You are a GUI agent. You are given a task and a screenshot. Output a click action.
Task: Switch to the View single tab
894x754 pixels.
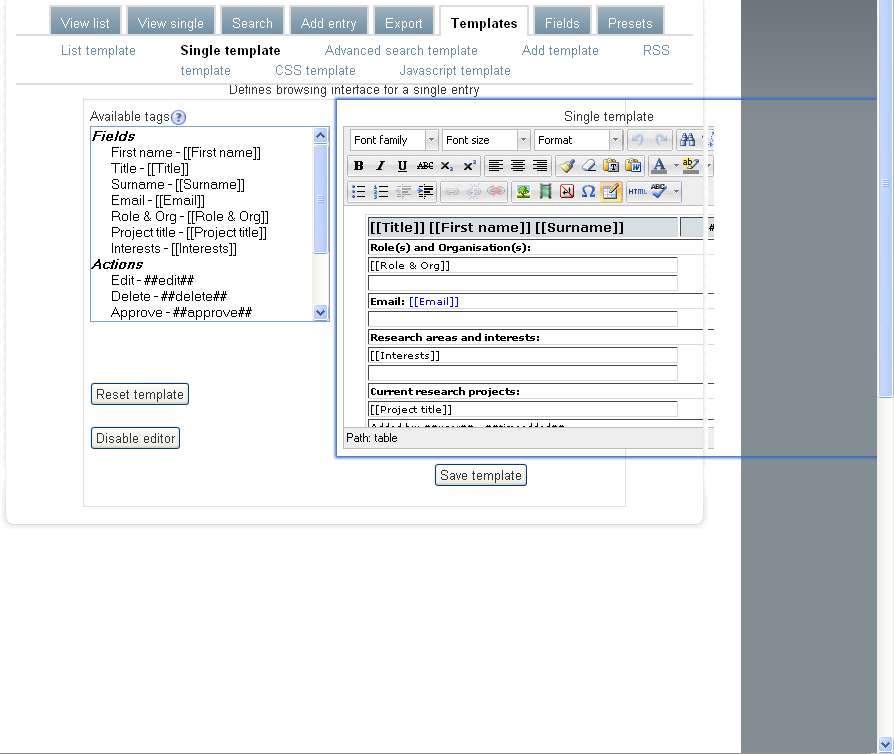(170, 23)
